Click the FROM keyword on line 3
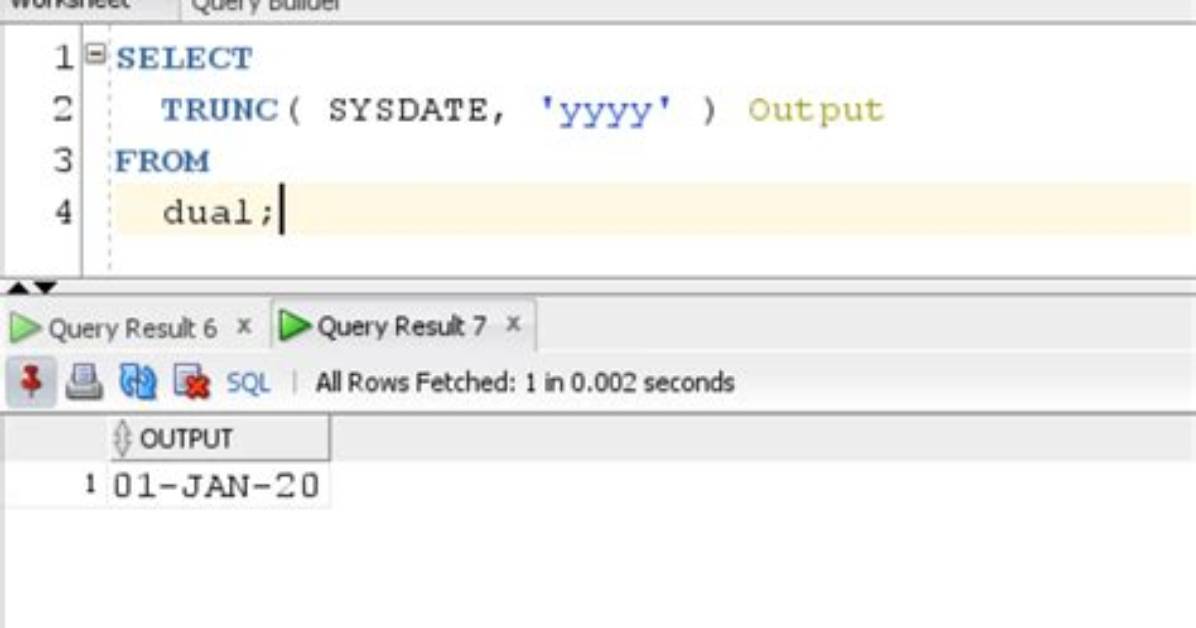The height and width of the screenshot is (628, 1196). pyautogui.click(x=162, y=162)
